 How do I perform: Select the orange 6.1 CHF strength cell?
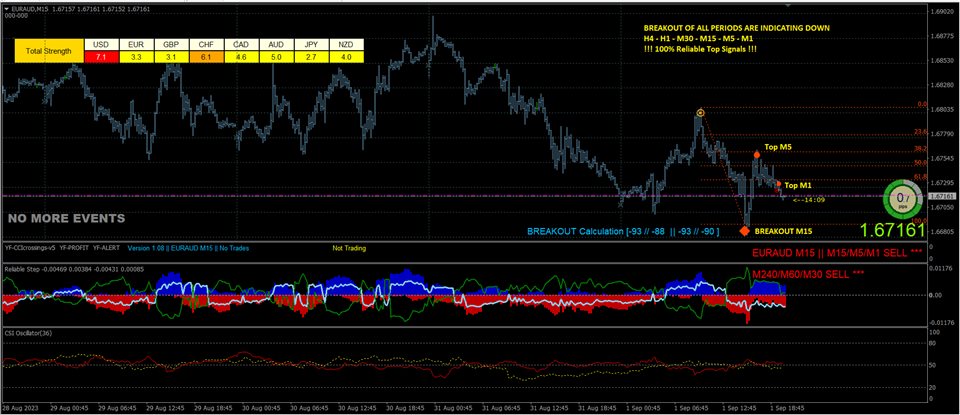[206, 57]
